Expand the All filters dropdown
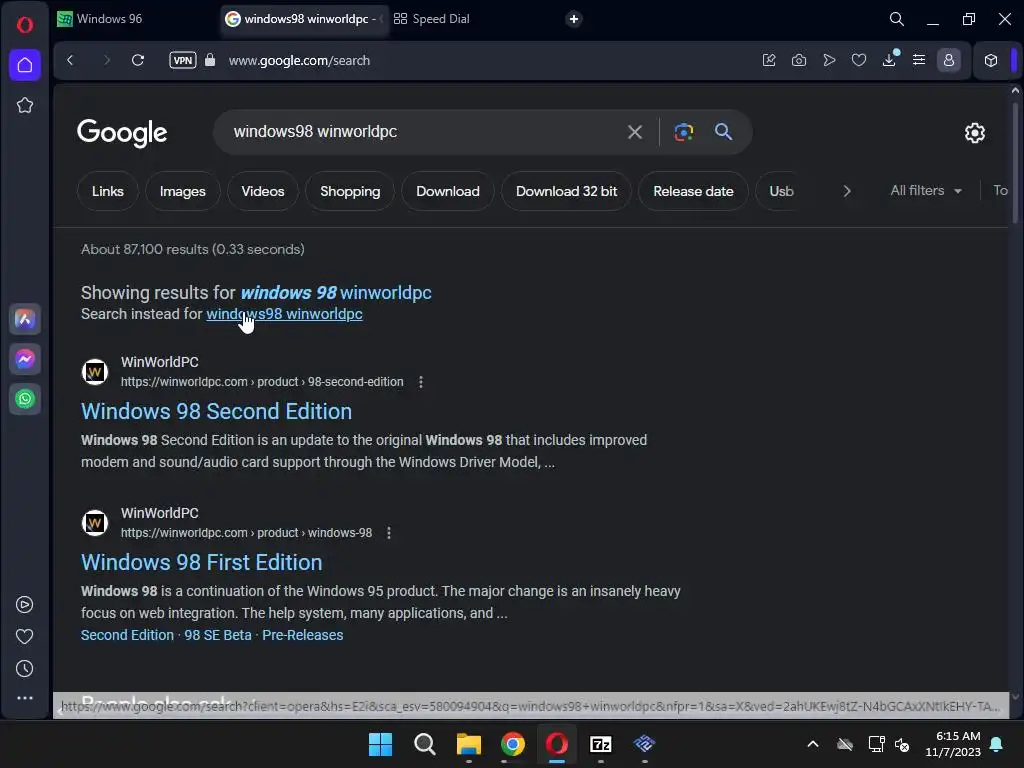 coord(926,191)
